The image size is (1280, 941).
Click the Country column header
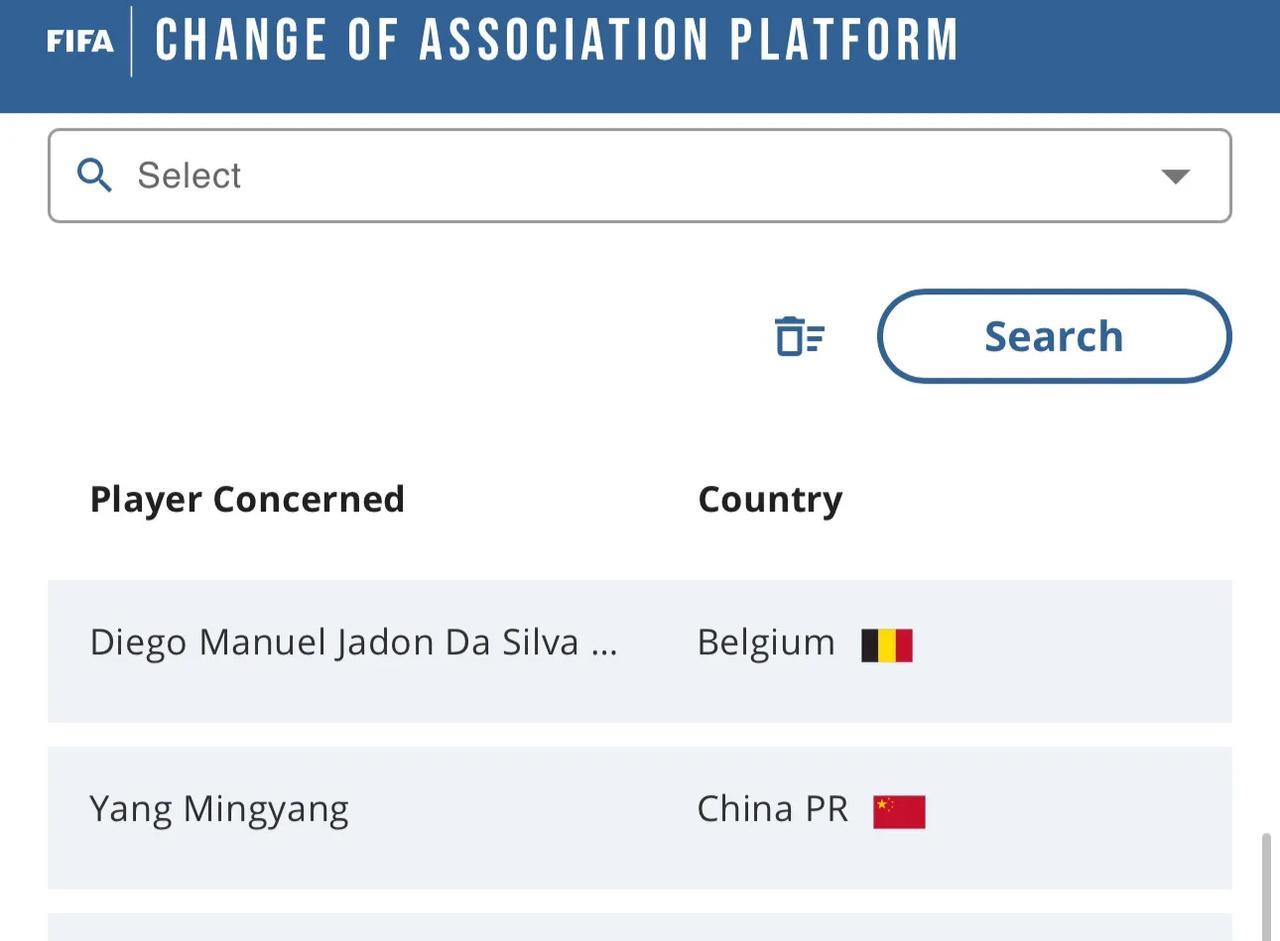coord(770,499)
